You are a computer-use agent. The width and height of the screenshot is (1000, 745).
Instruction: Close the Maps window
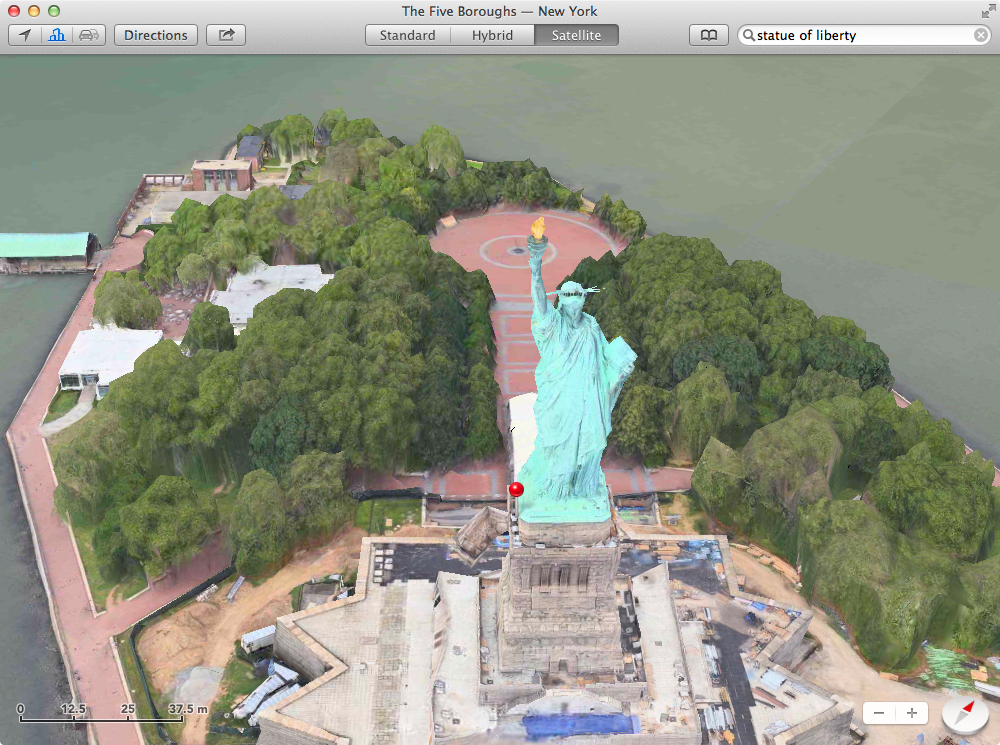coord(13,11)
